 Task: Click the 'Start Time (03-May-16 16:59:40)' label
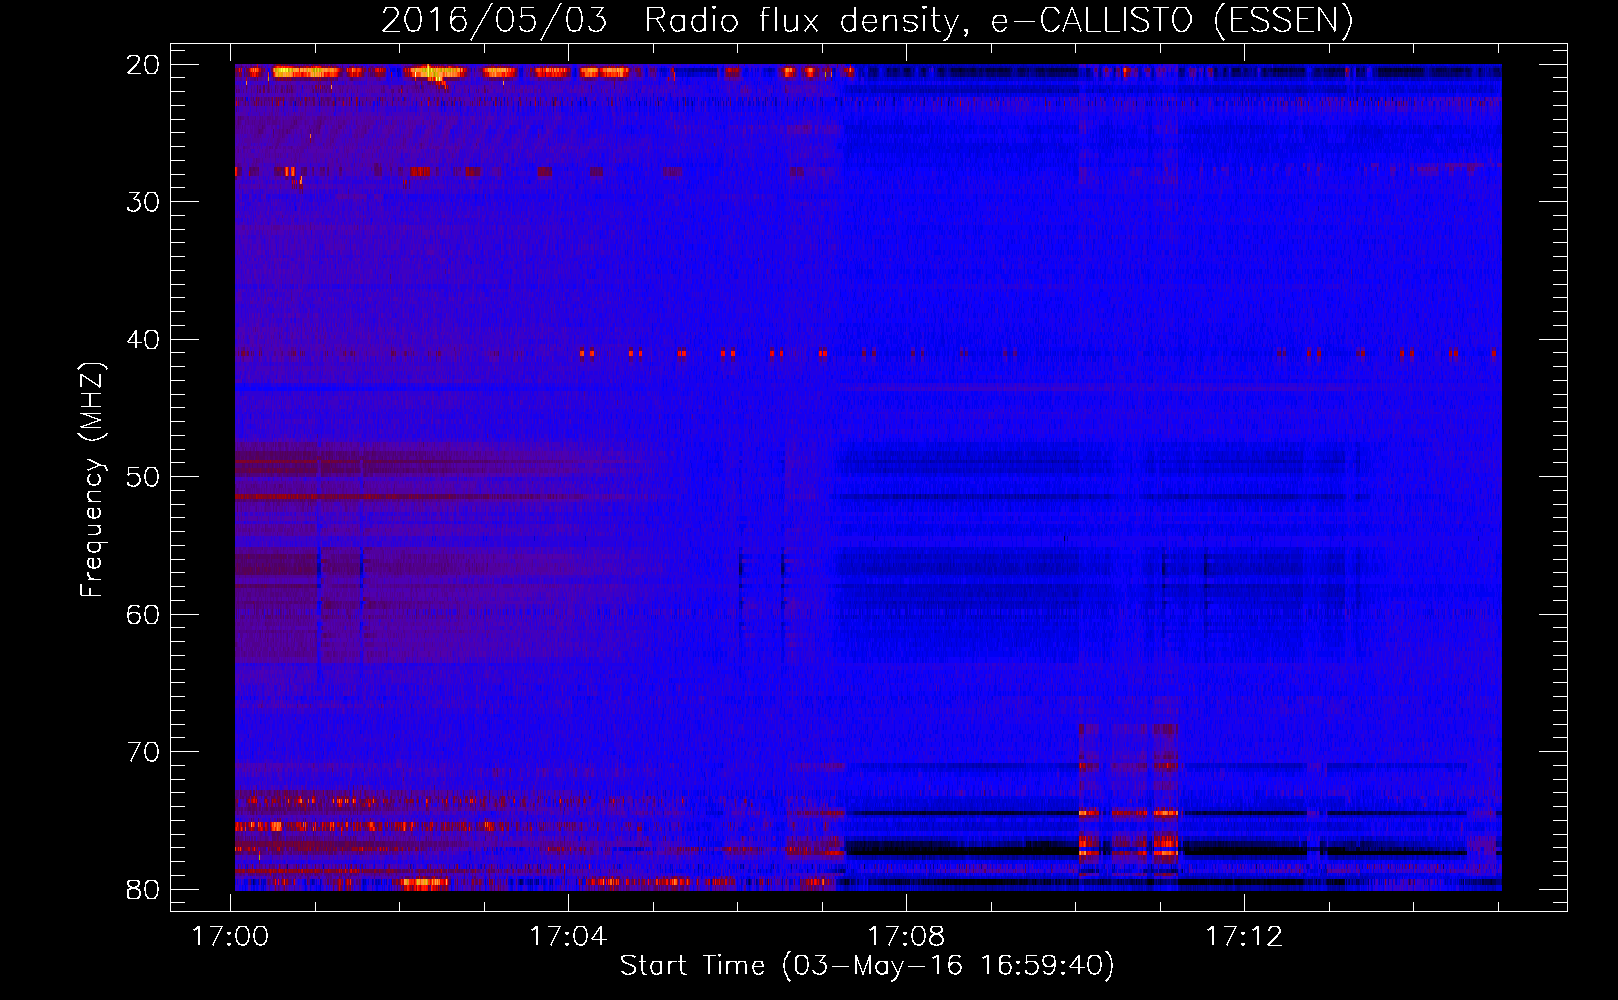(867, 966)
